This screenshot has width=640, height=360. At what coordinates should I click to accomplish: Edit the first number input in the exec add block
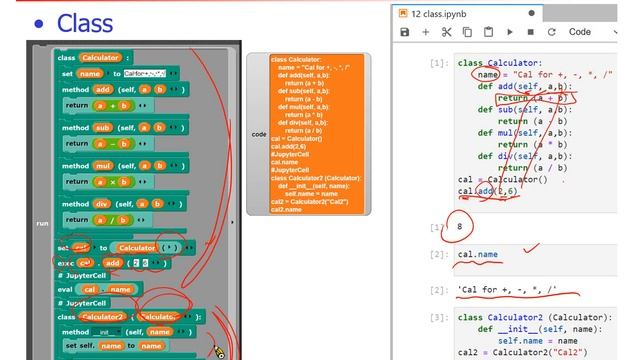[136, 263]
